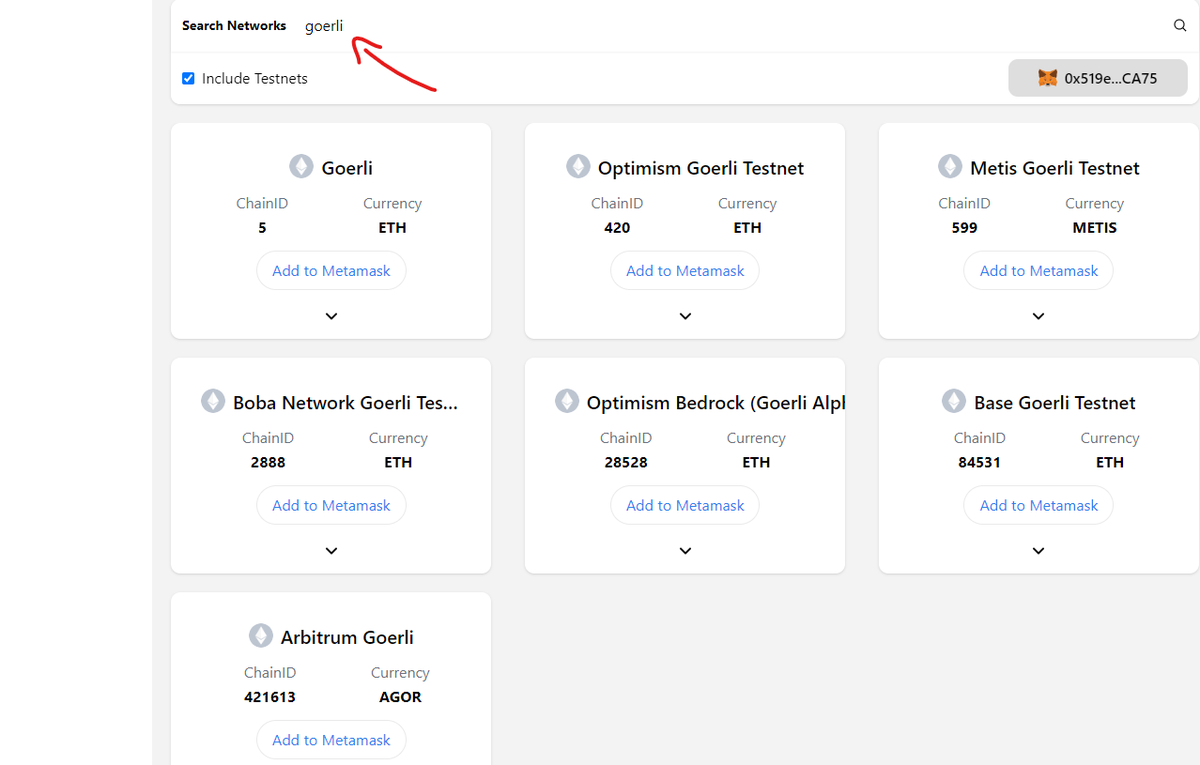Expand Metis Goerli Testnet card details
Screen dimensions: 1200x765
click(1038, 316)
